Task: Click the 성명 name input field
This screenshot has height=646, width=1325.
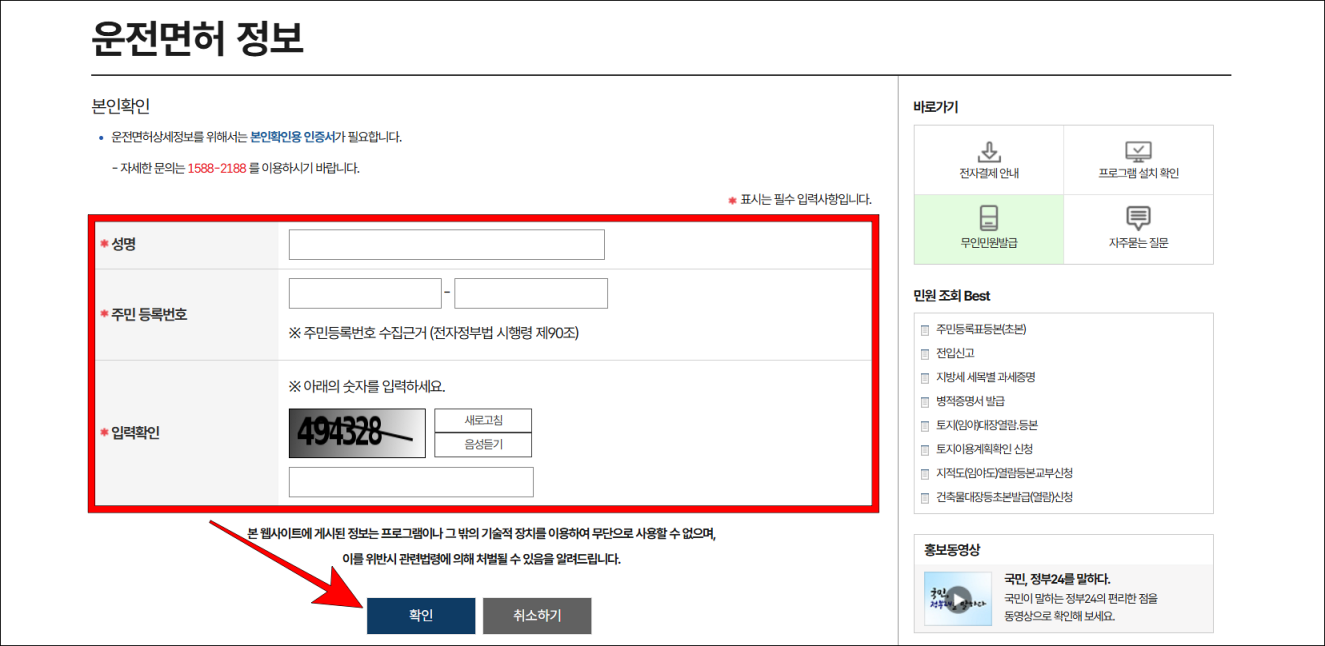Action: 446,242
